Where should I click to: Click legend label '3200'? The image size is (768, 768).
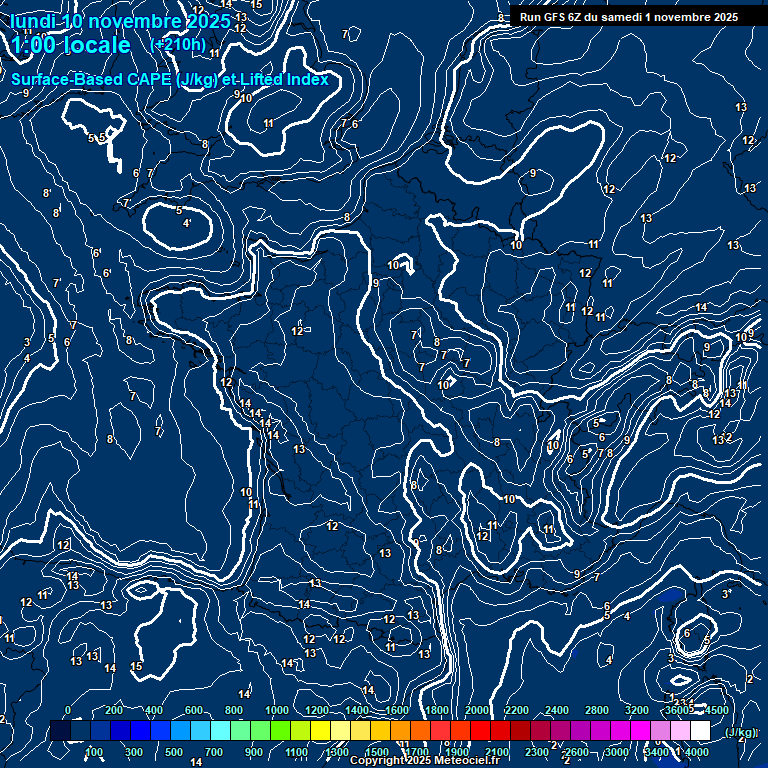(637, 710)
